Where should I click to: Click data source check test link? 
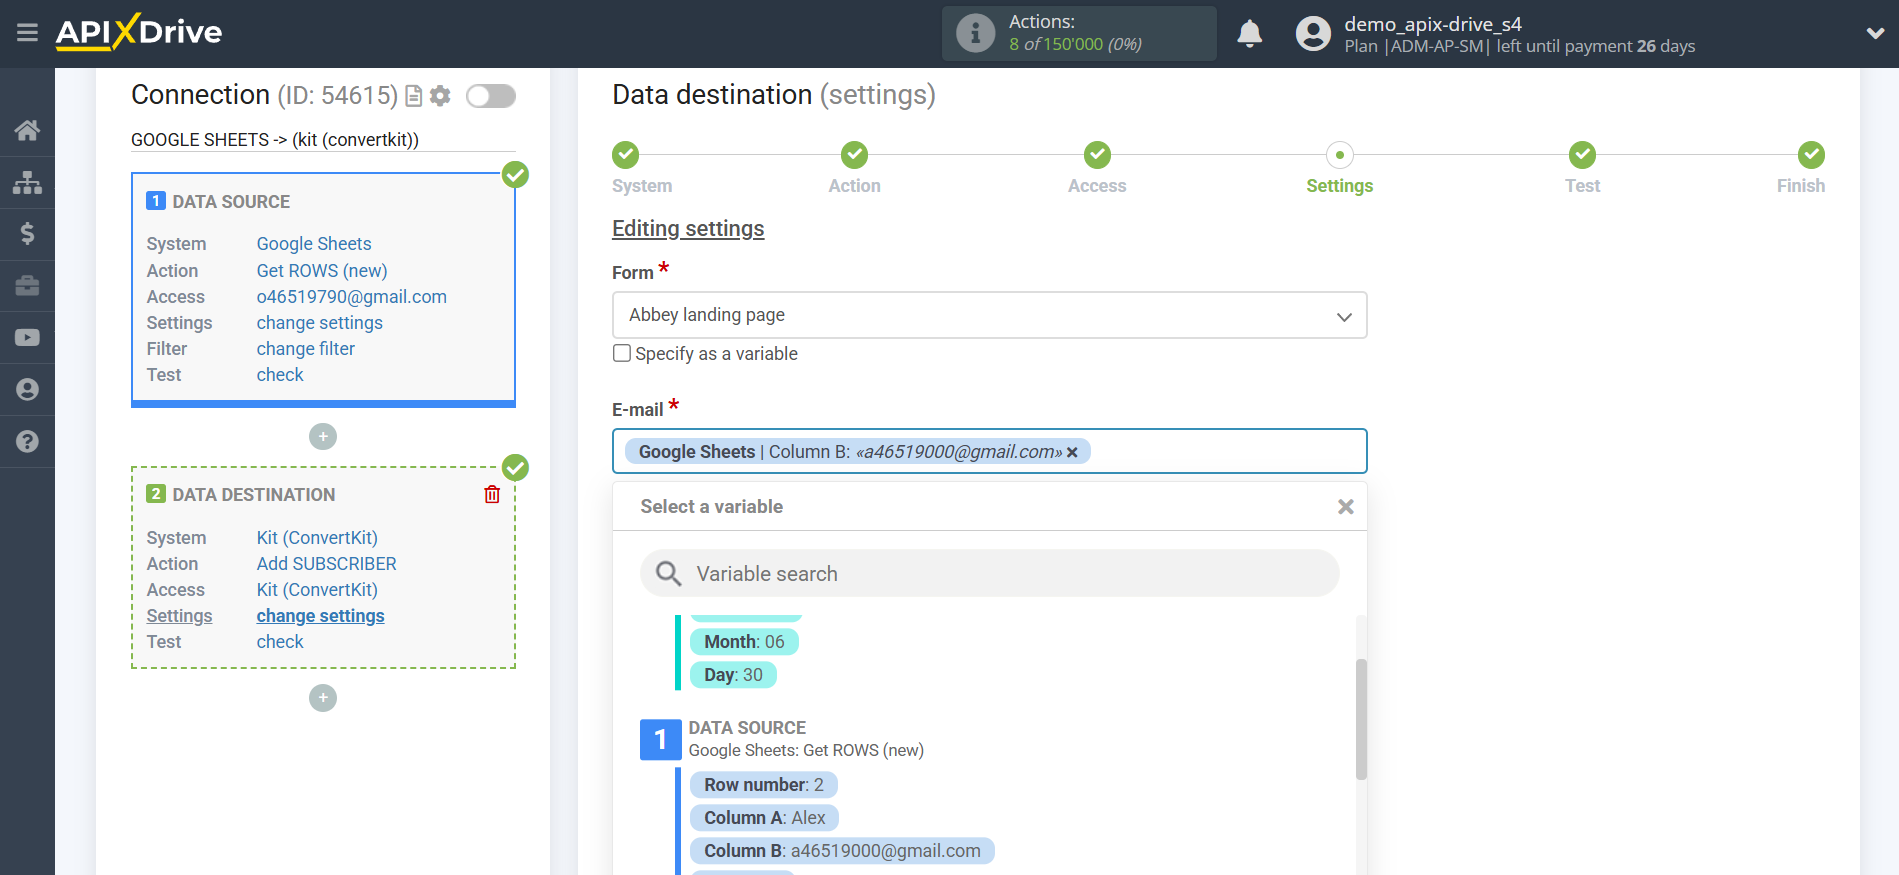tap(280, 375)
